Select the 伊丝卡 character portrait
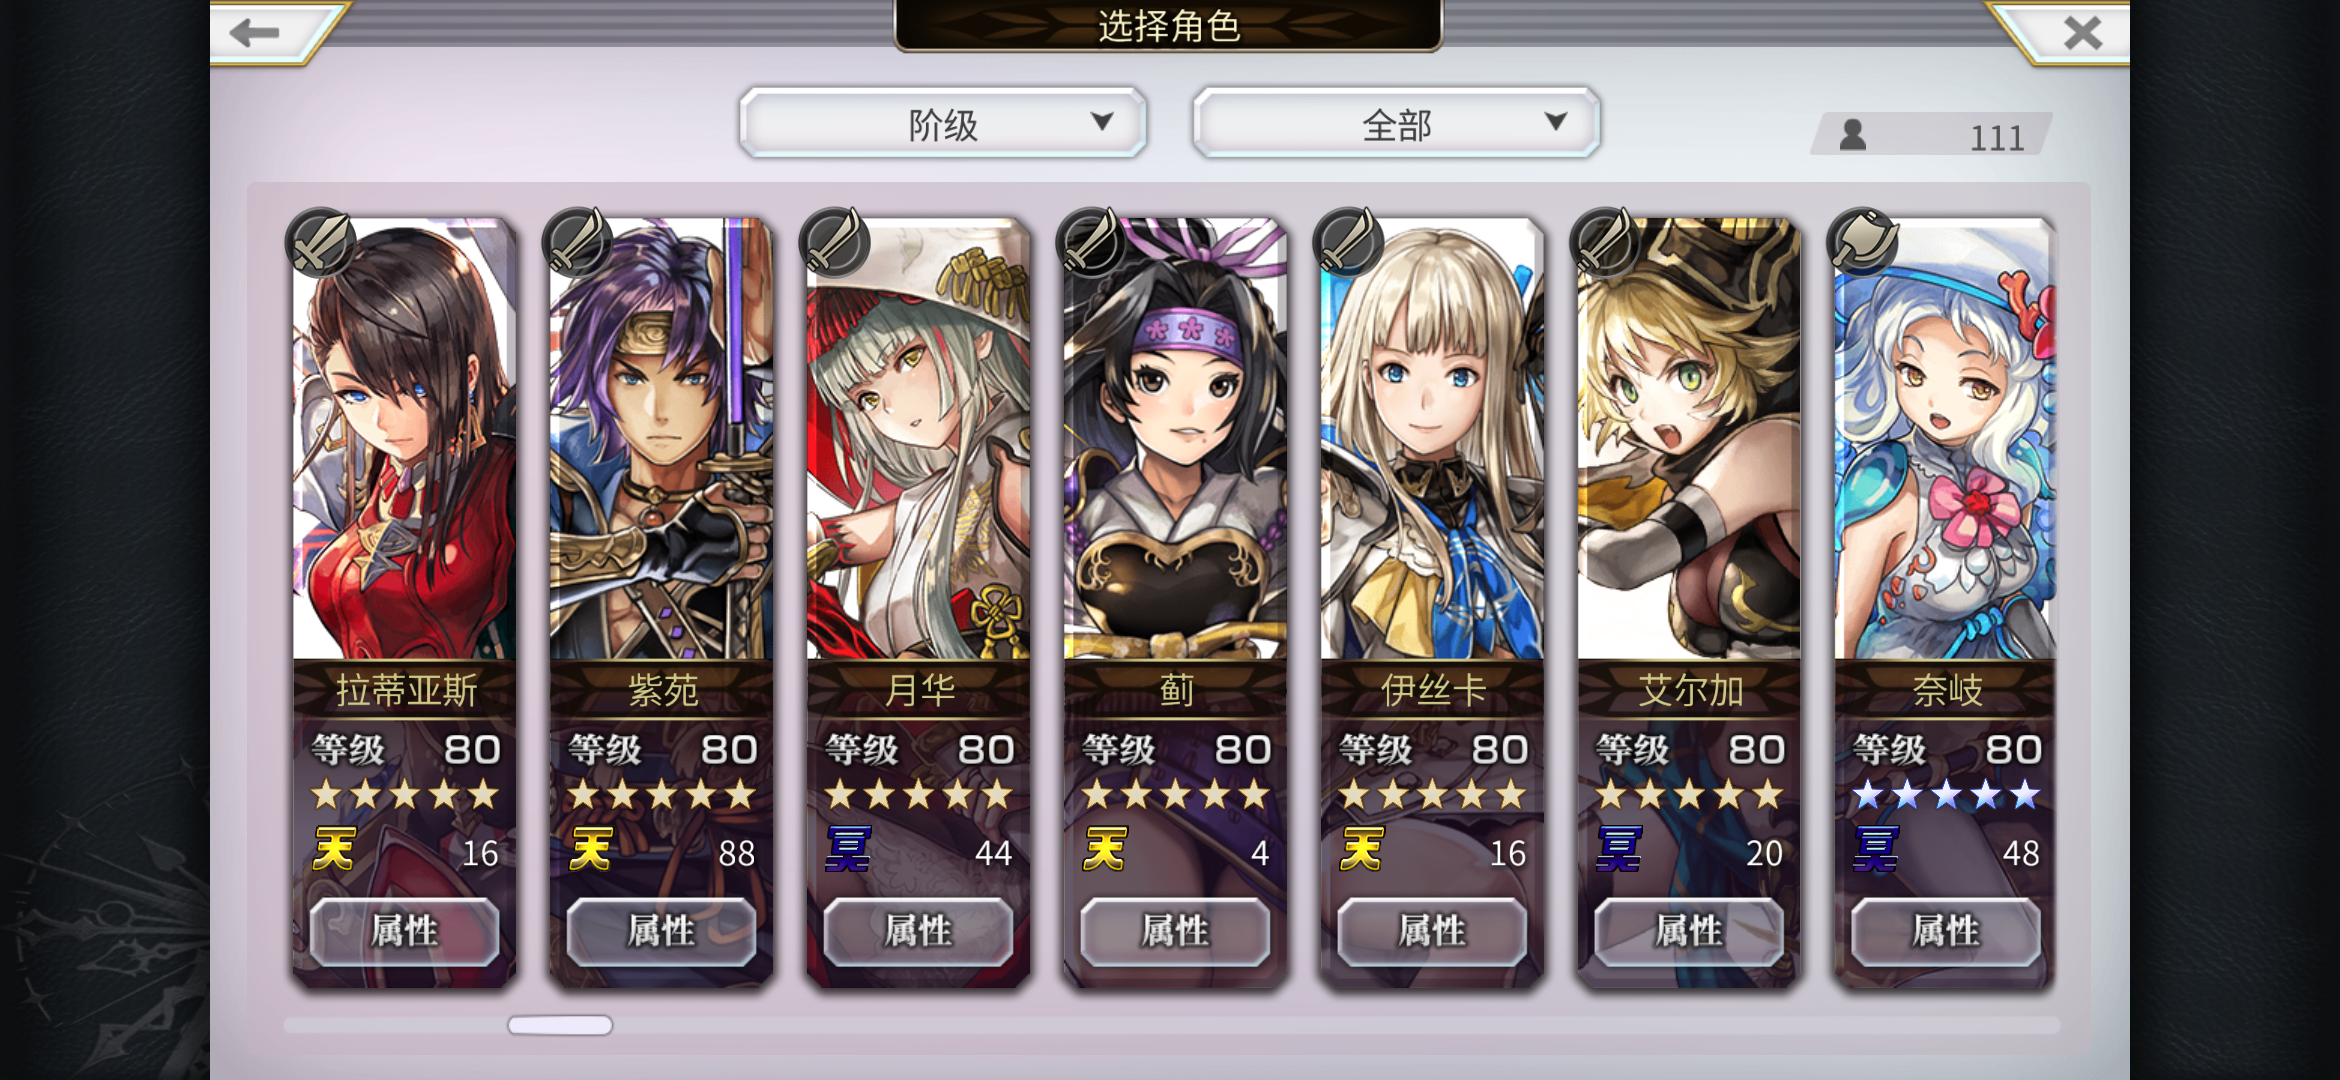Screen dimensions: 2340x1080 coord(1432,440)
